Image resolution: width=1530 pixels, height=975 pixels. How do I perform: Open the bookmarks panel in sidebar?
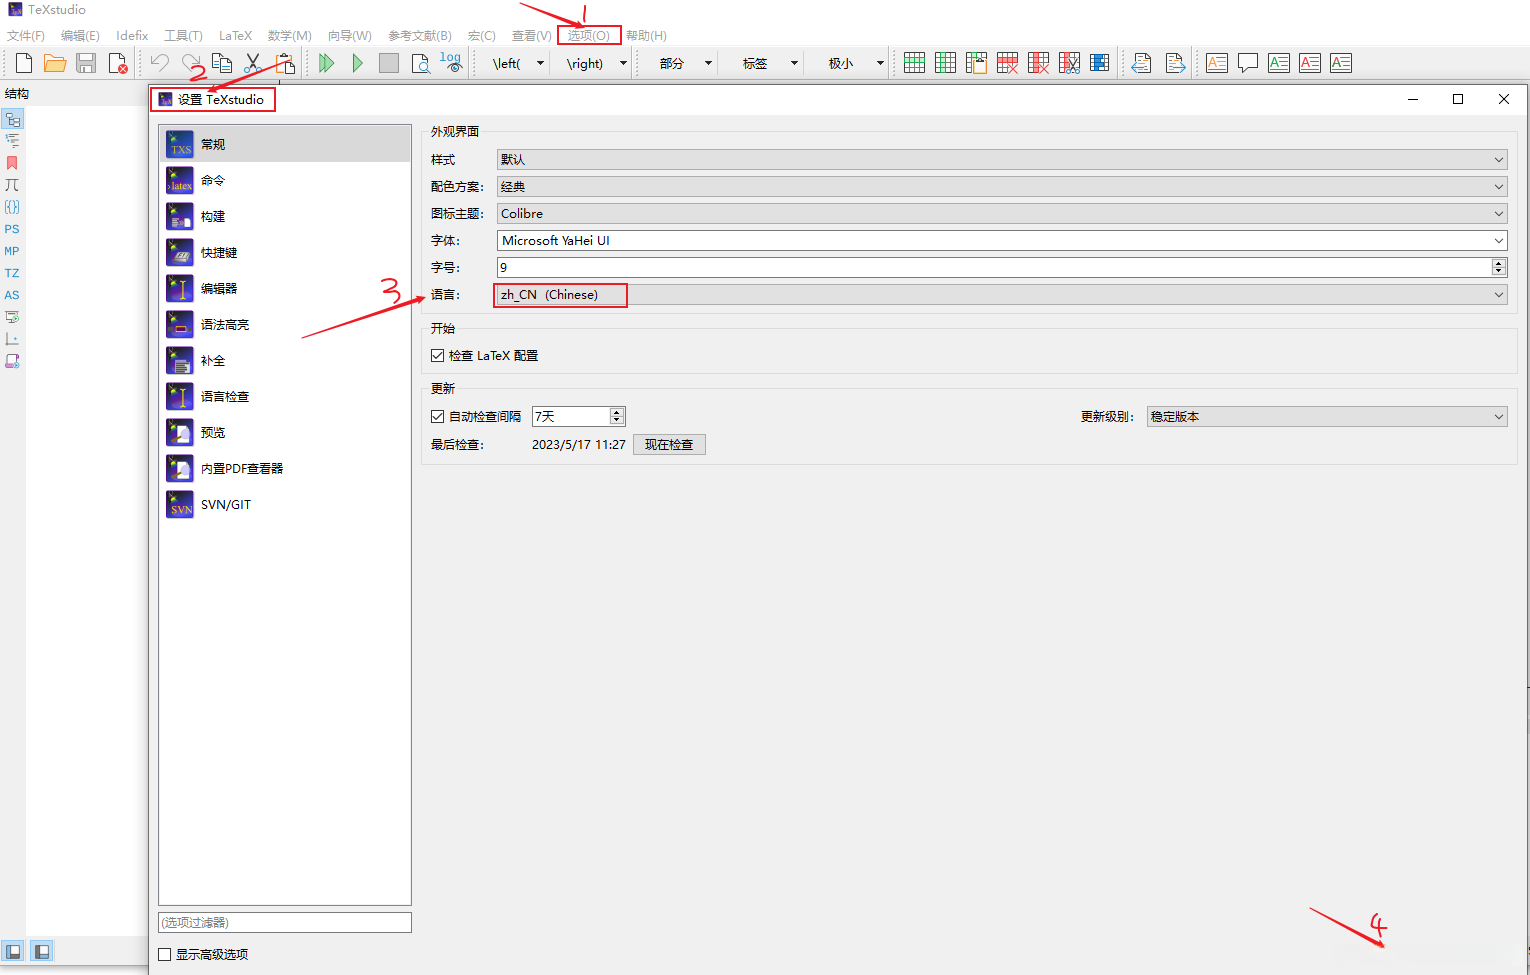[x=12, y=163]
